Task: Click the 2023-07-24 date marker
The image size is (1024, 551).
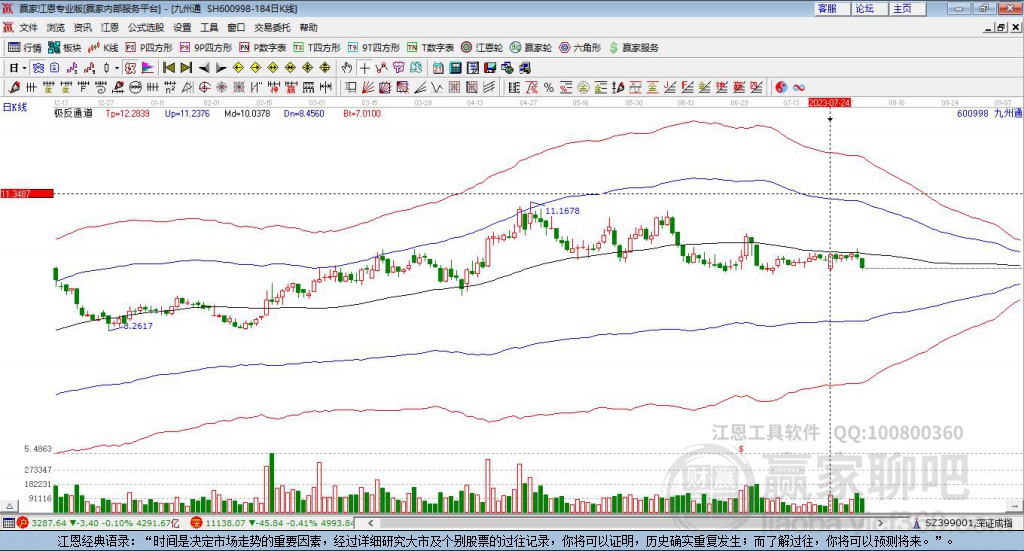Action: tap(829, 102)
